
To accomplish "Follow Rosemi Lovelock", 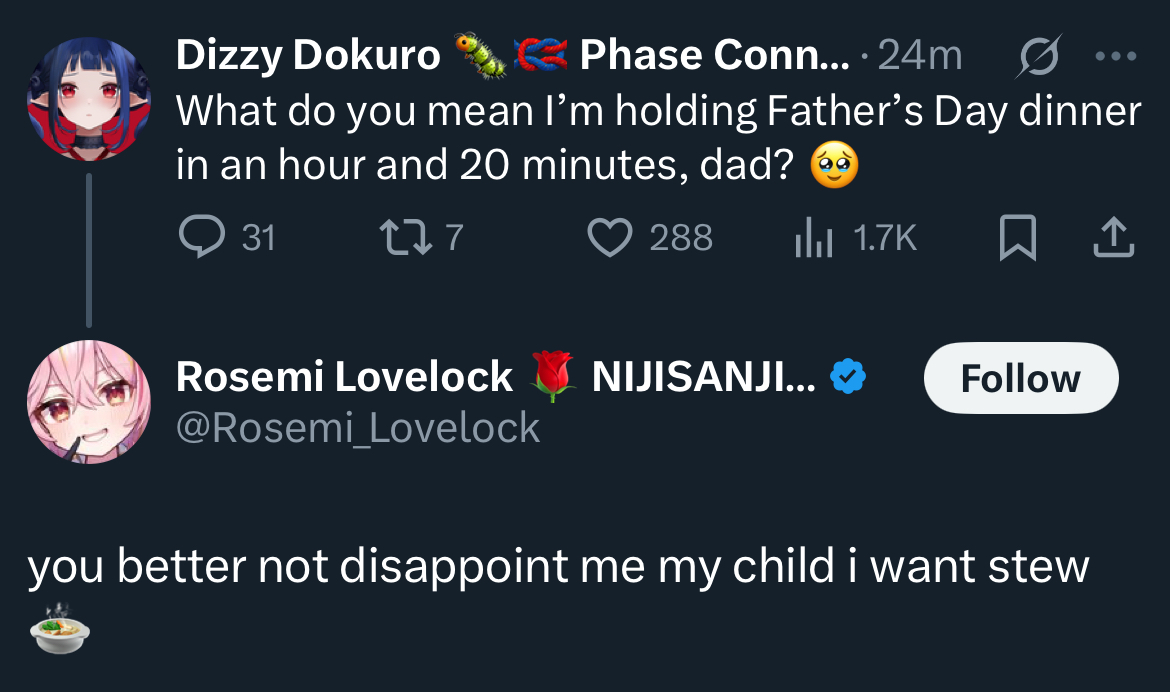I will [x=1020, y=378].
